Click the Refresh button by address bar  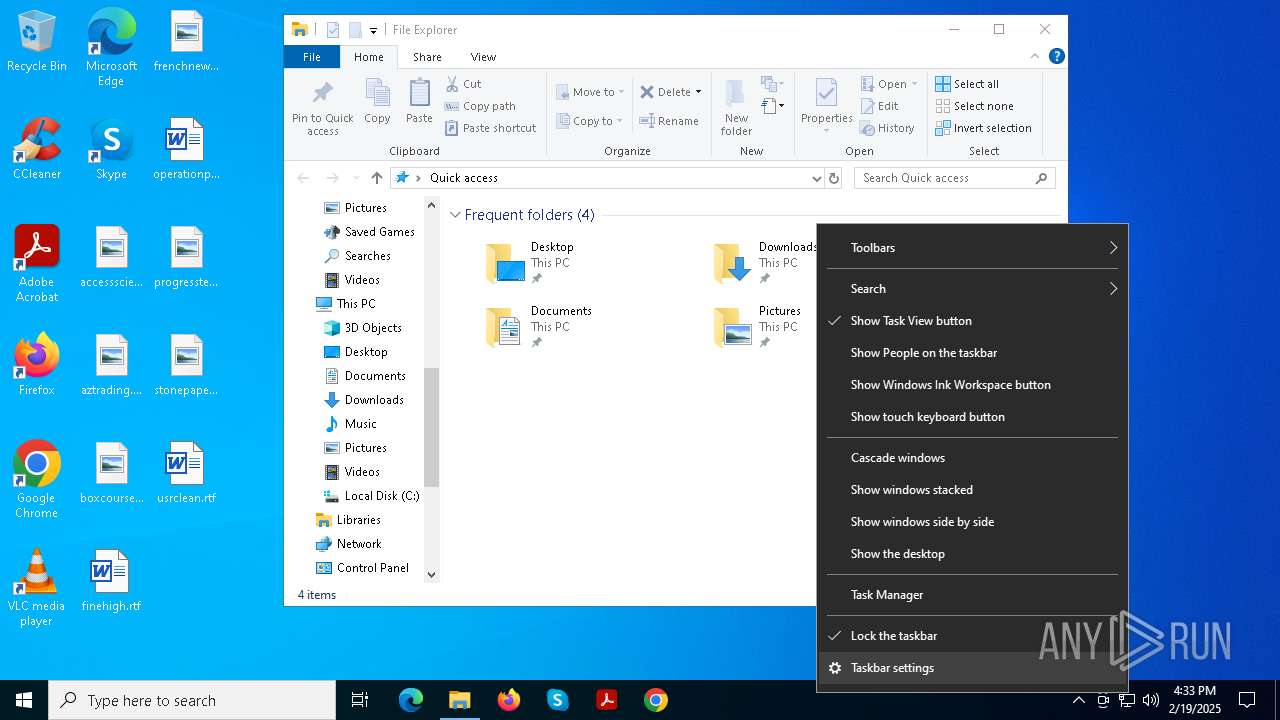pos(834,178)
